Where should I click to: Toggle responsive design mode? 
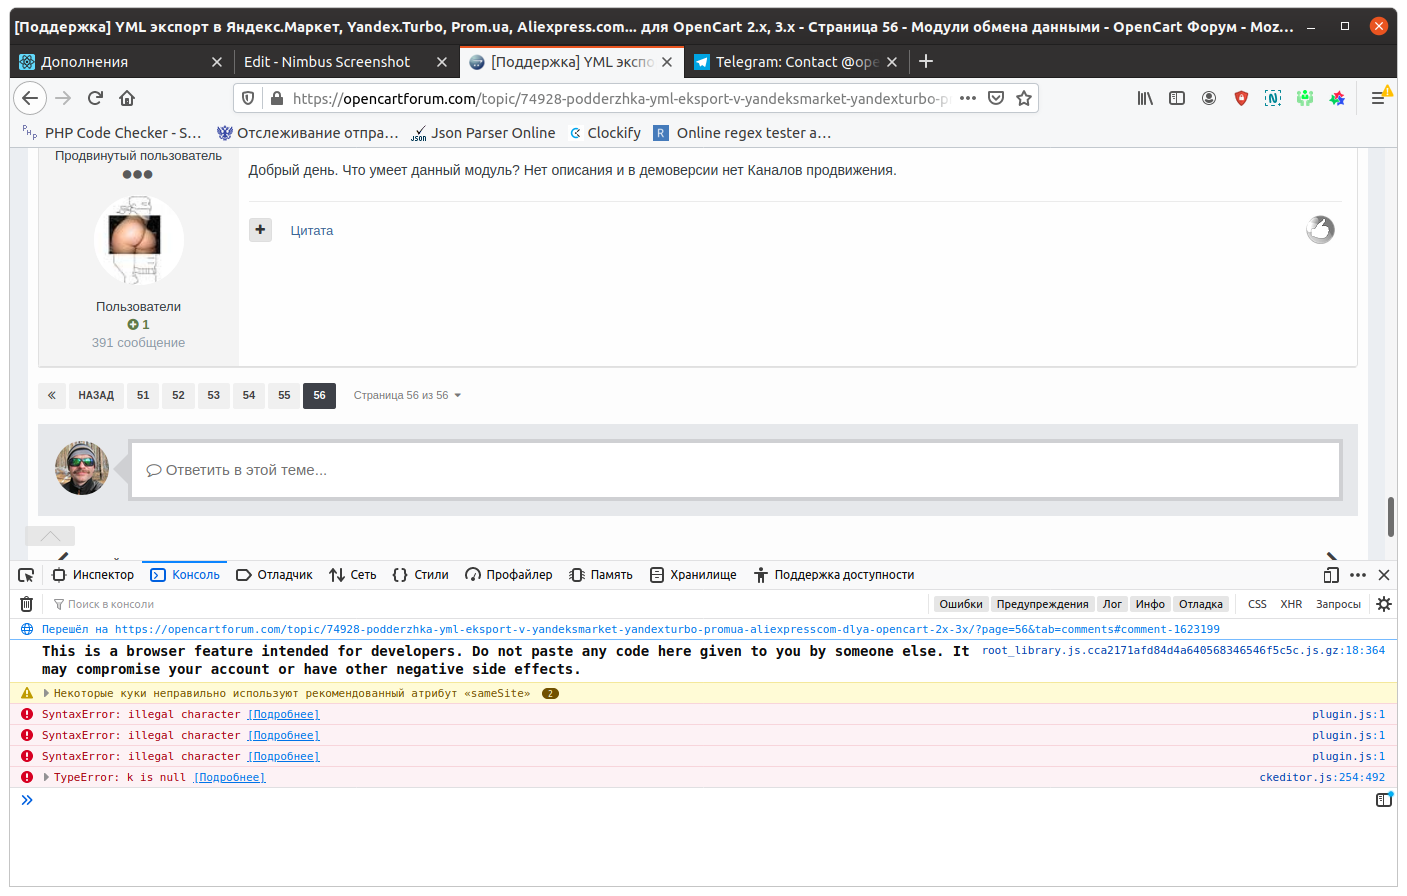tap(1331, 575)
